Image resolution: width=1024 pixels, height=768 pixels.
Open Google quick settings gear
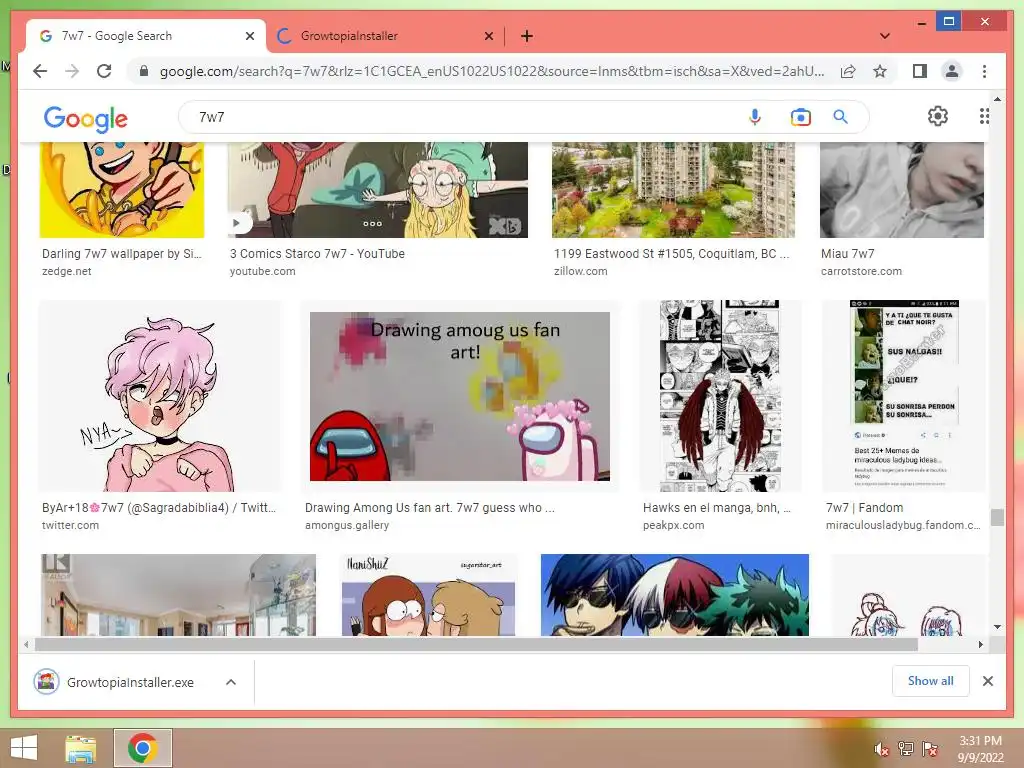[x=938, y=116]
